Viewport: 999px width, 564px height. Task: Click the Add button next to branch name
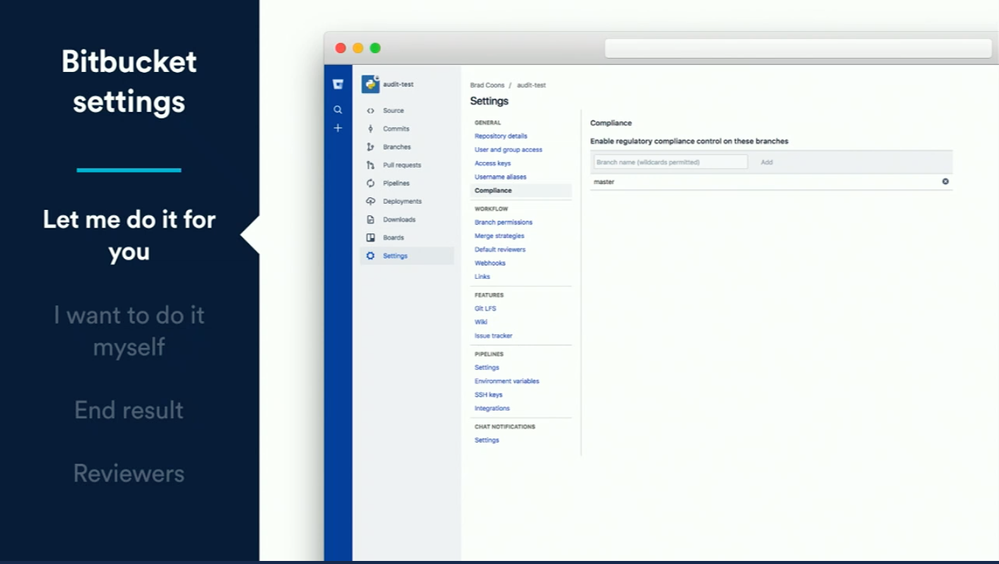click(766, 163)
